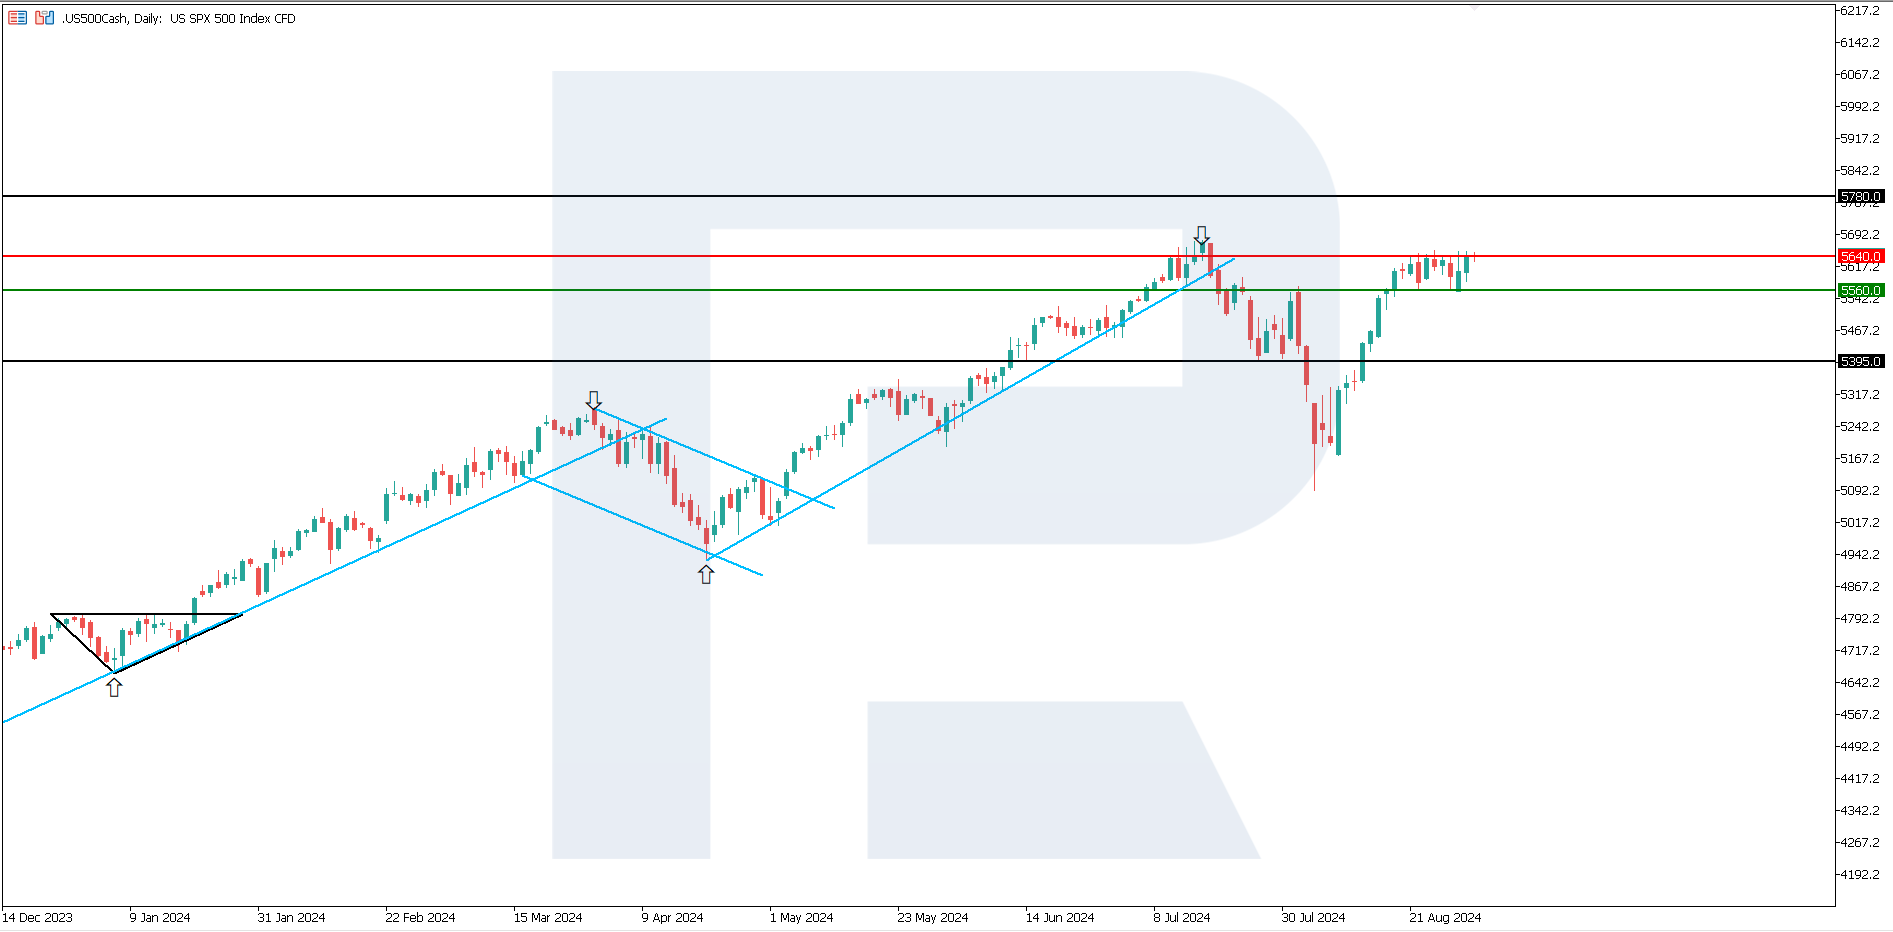Screen dimensions: 1893x932
Task: Select the green 5560.0 price level label
Action: (1861, 291)
